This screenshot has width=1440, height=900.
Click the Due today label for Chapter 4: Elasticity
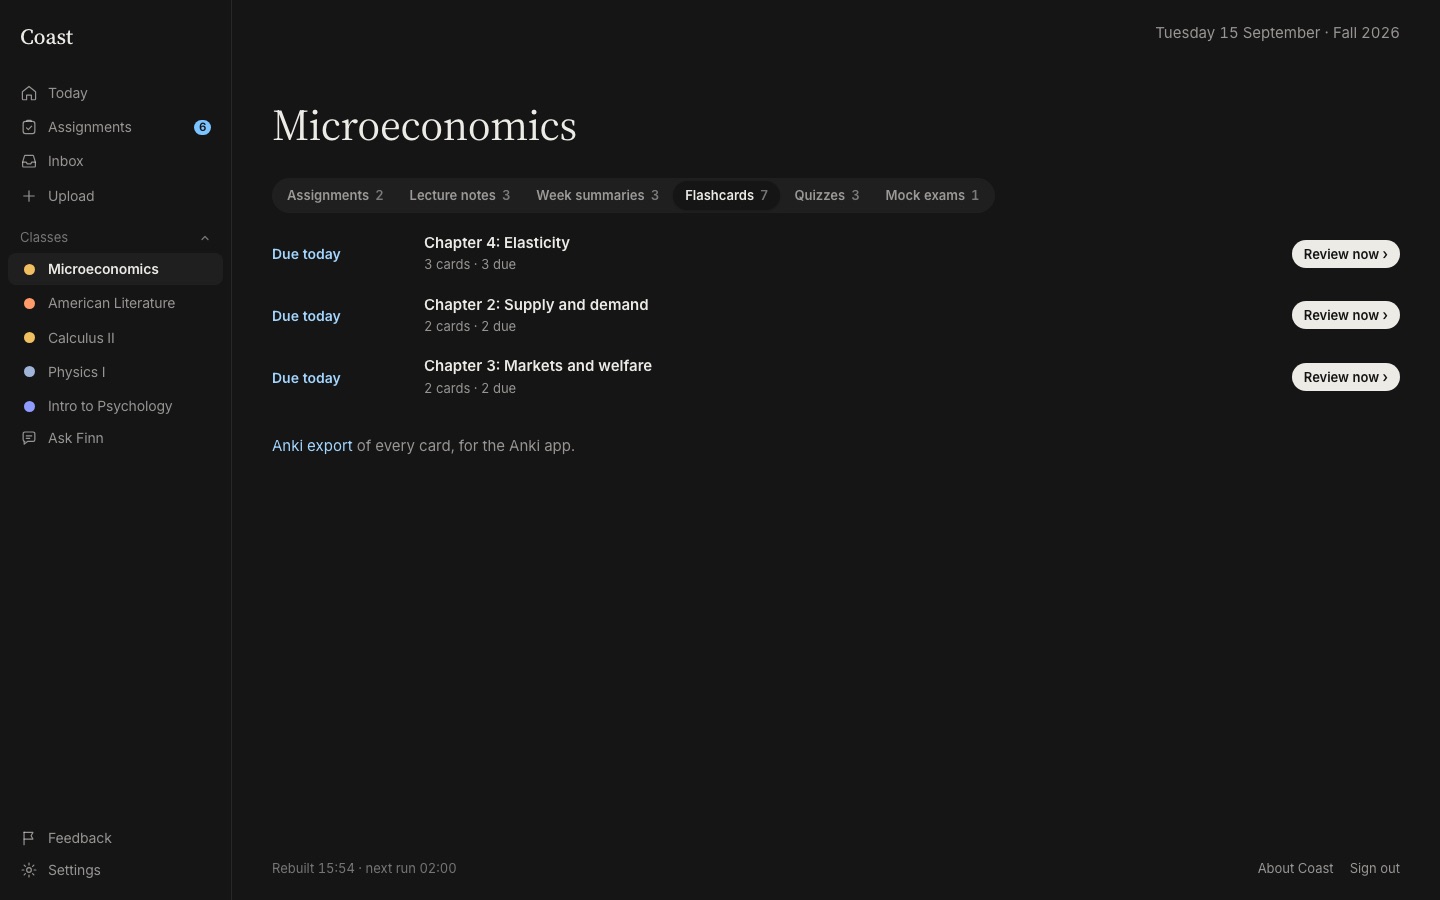click(x=306, y=254)
